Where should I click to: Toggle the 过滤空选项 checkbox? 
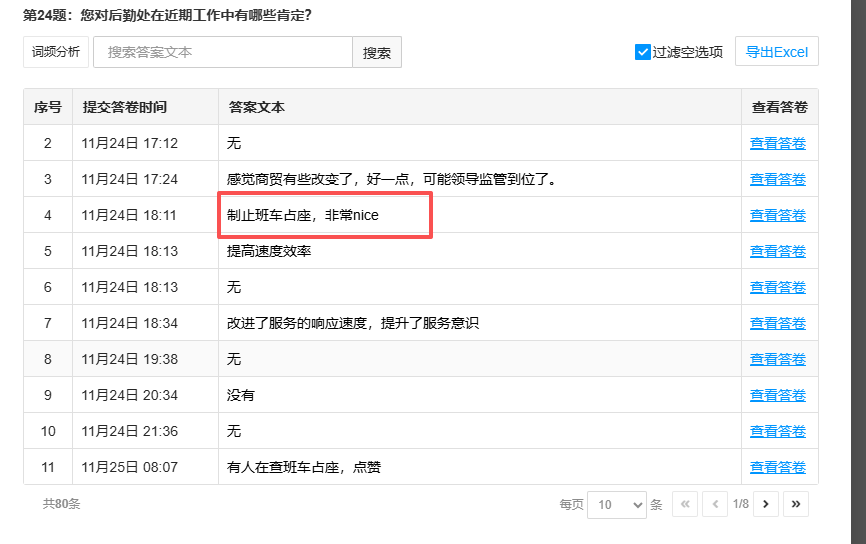(x=643, y=52)
